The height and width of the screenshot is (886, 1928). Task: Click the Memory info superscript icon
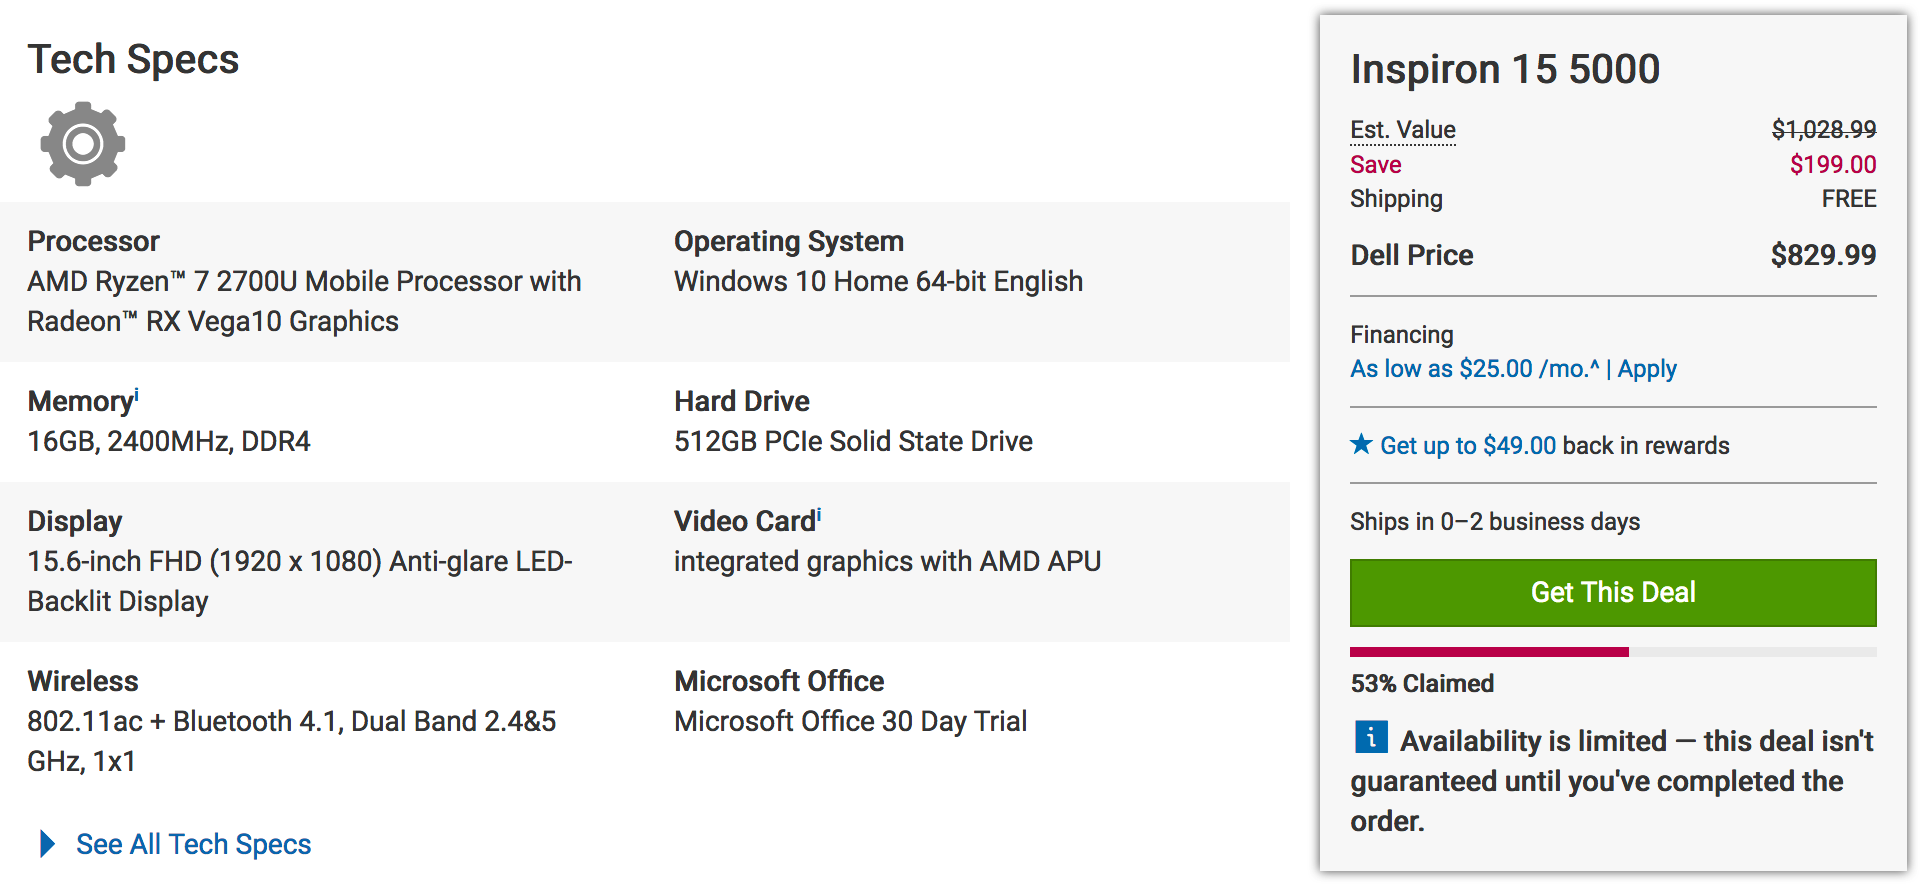click(x=137, y=395)
